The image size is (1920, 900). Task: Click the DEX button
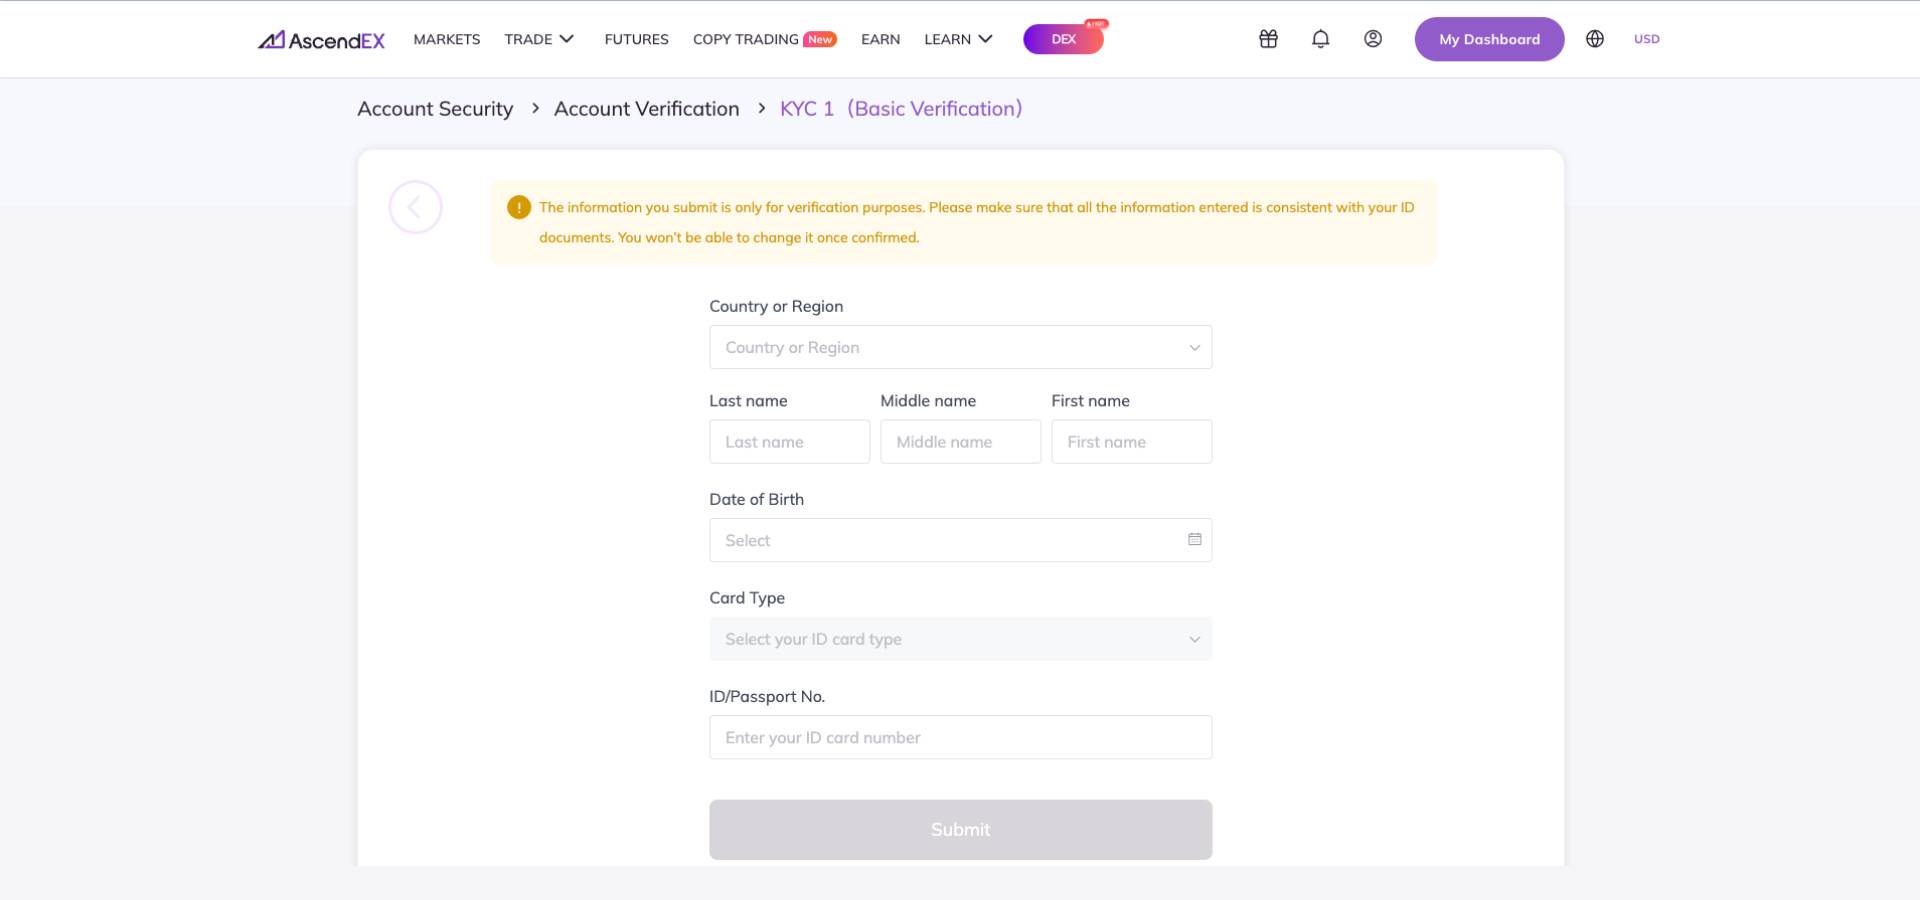(1063, 39)
